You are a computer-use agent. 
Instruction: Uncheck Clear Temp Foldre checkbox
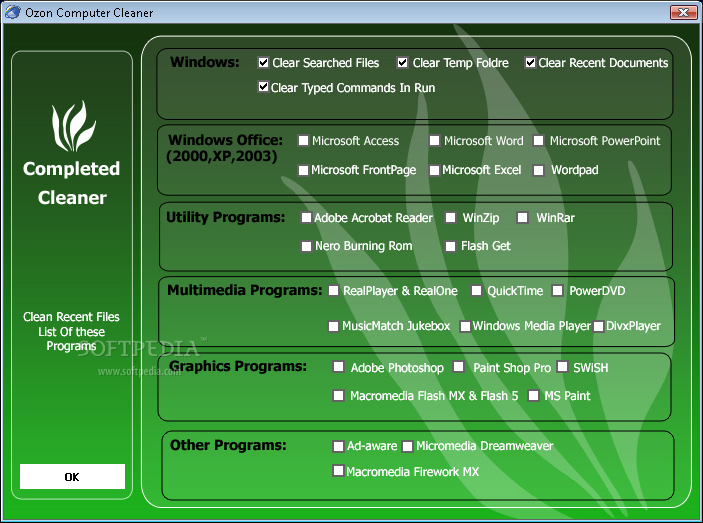click(403, 62)
